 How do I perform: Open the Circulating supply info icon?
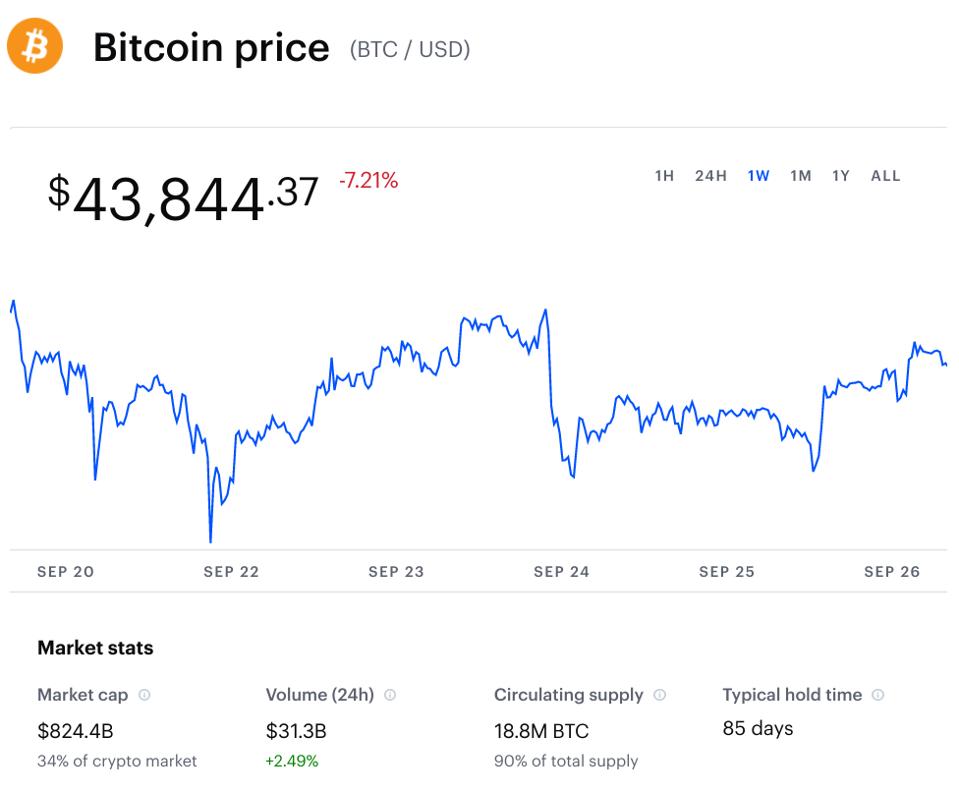click(x=659, y=695)
